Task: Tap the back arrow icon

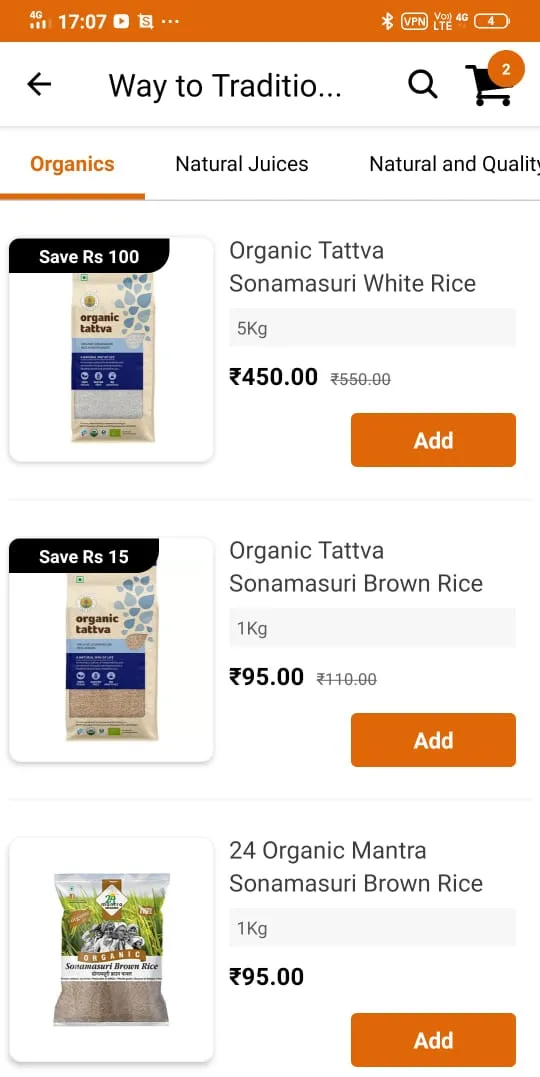Action: click(x=39, y=84)
